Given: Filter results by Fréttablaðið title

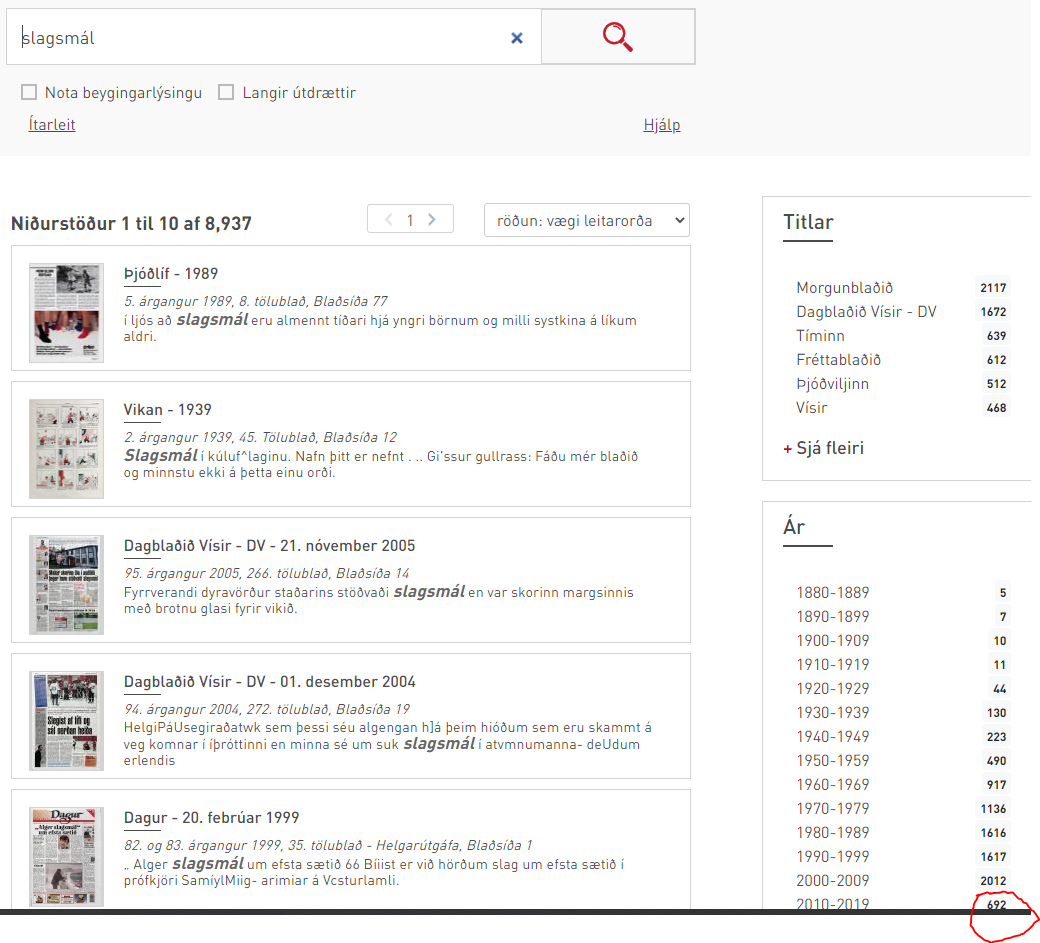Looking at the screenshot, I should tap(838, 360).
